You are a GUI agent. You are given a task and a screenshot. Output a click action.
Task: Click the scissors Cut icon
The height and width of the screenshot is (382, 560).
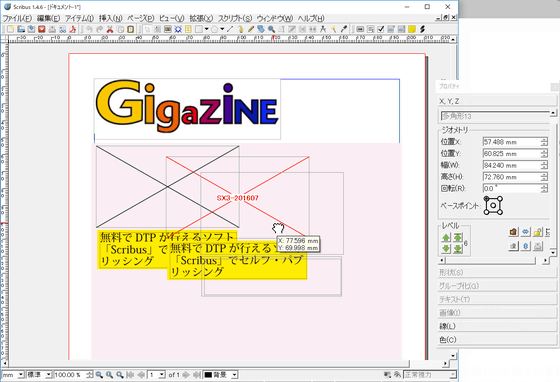pos(110,29)
